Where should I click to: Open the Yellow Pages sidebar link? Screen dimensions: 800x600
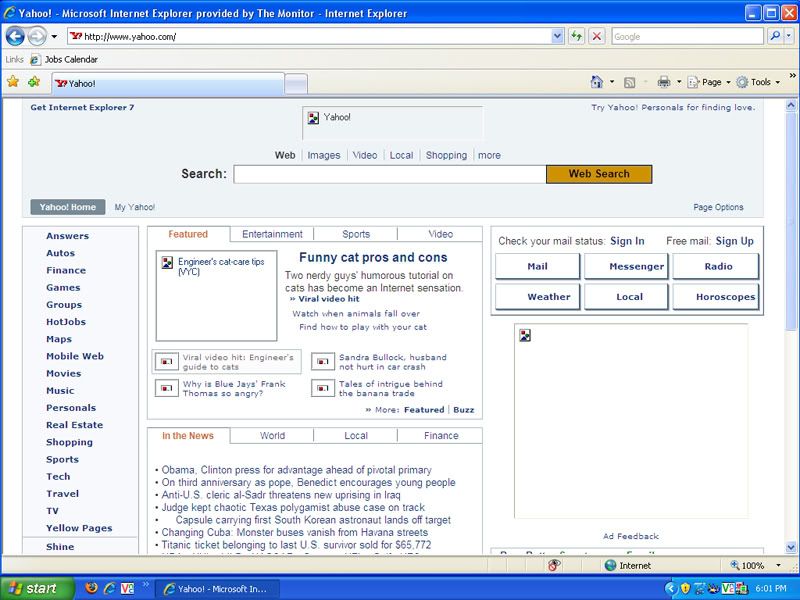(79, 528)
